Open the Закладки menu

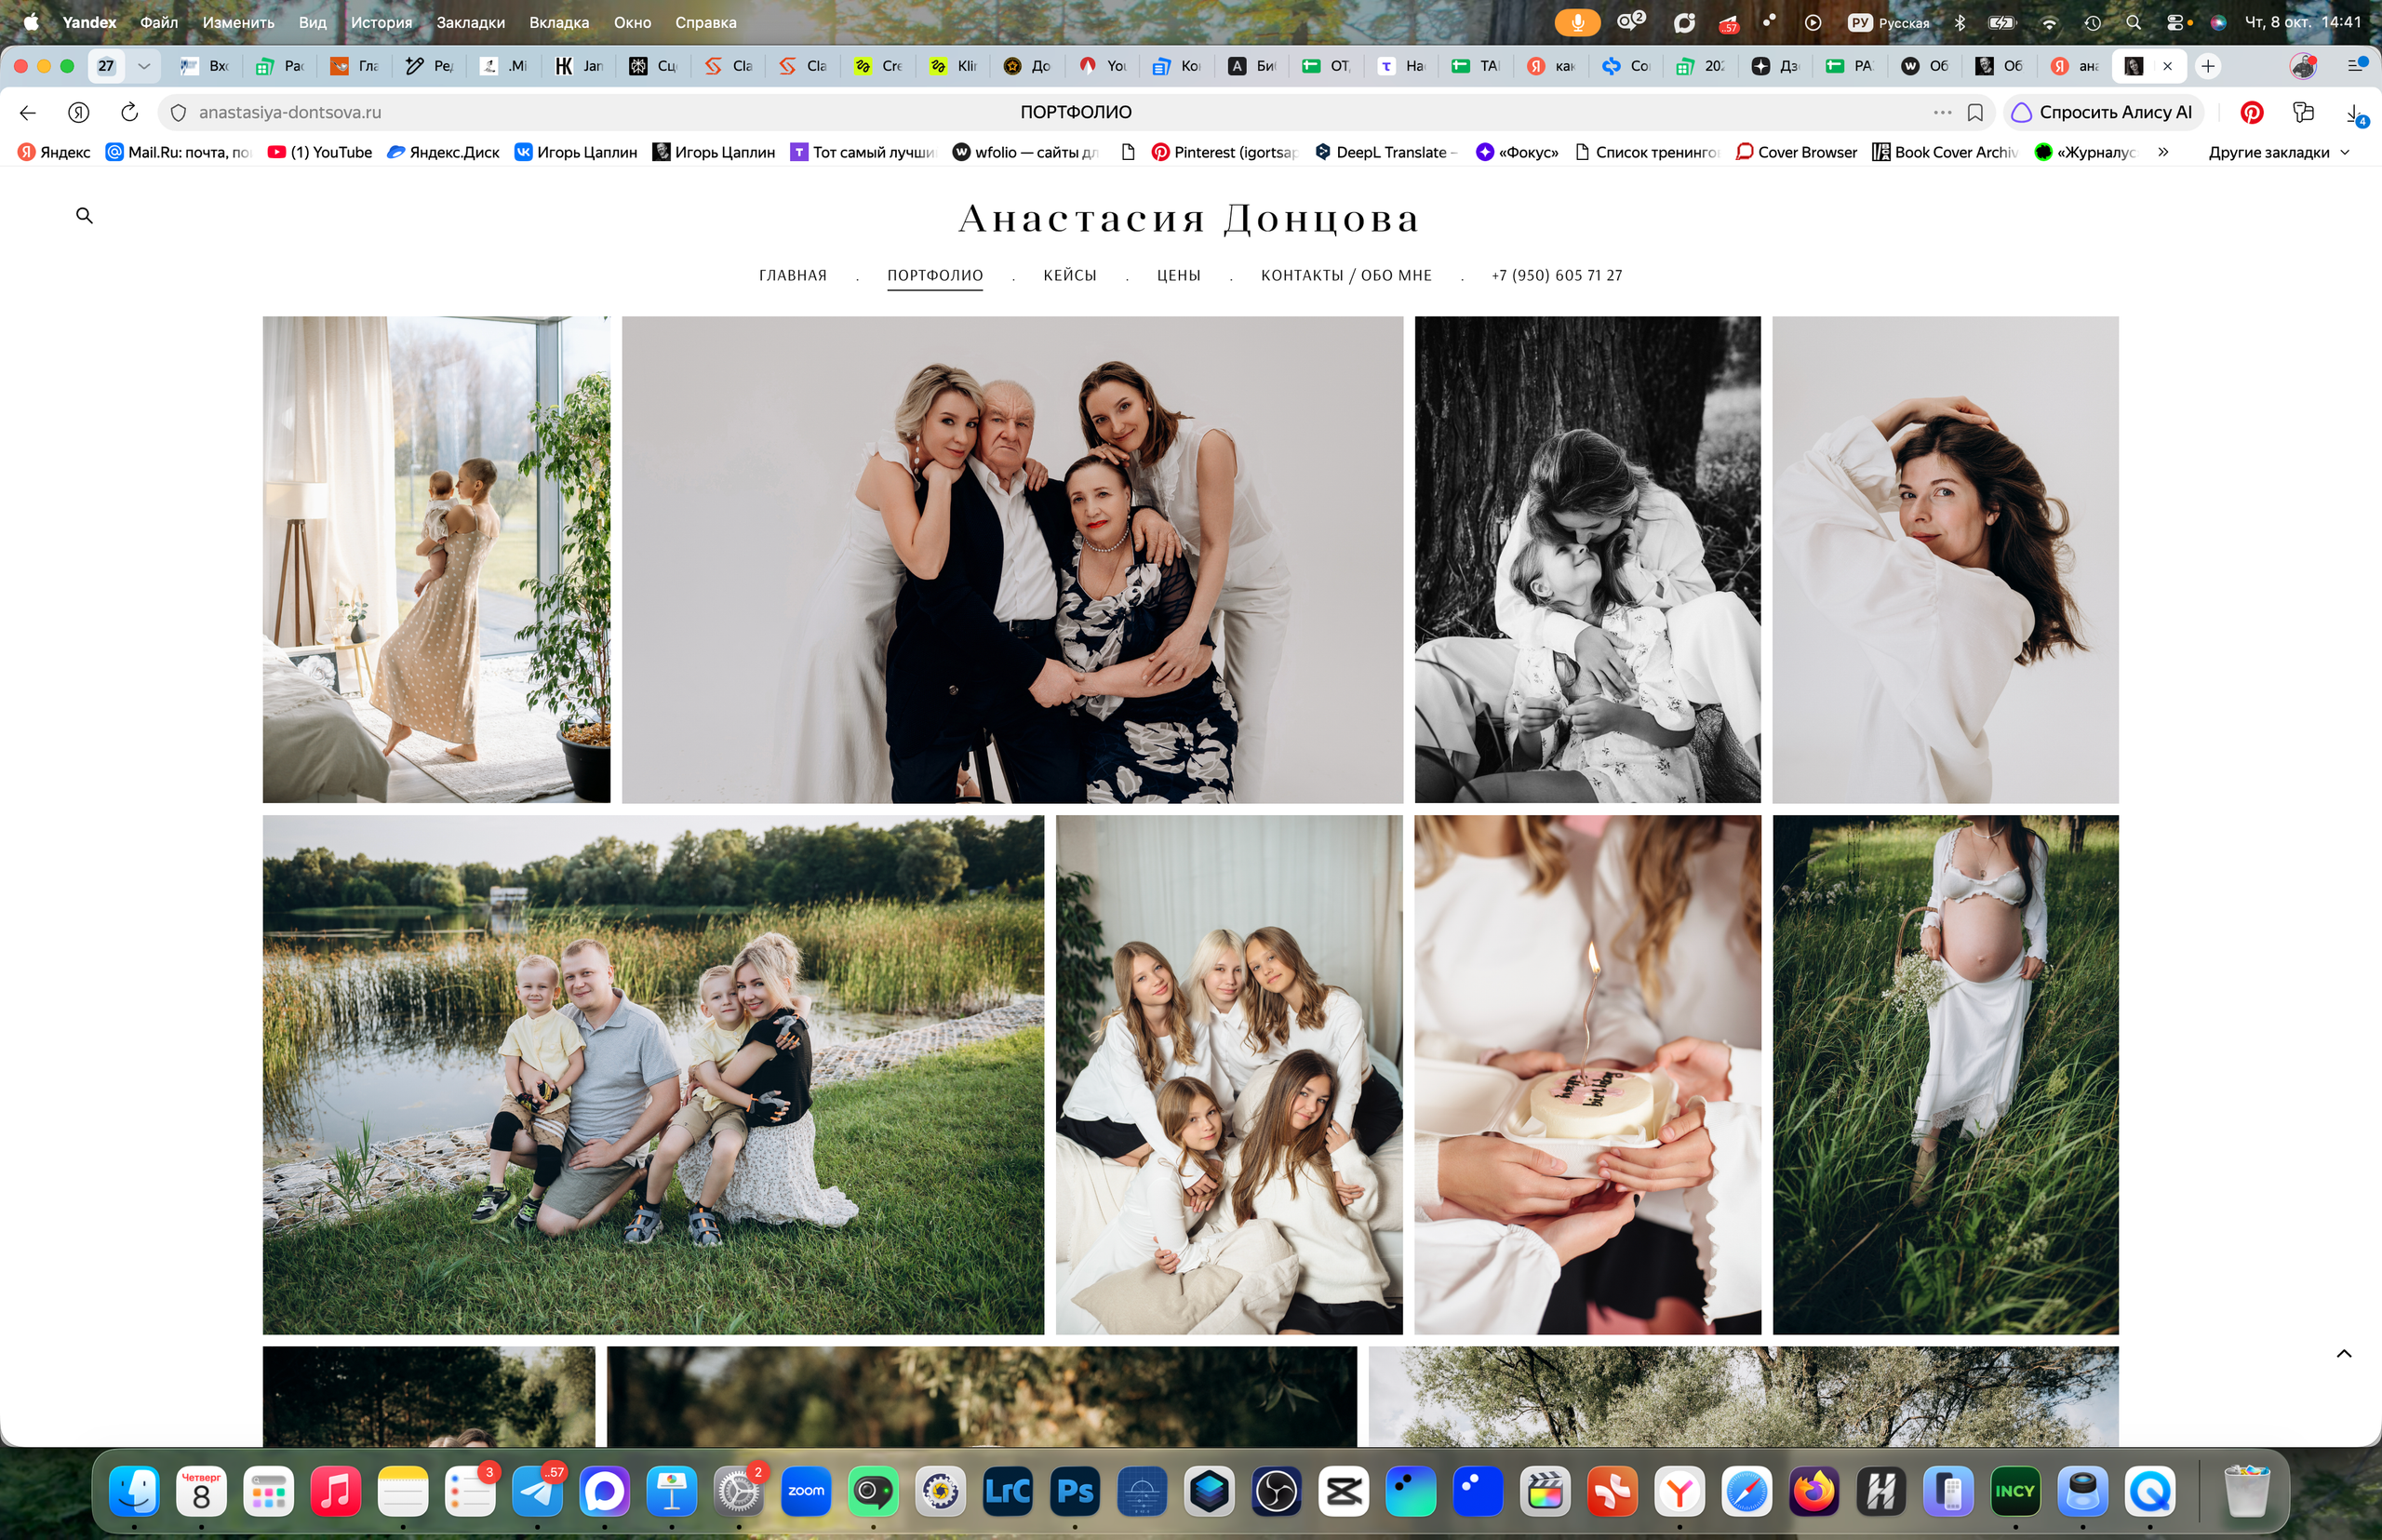[470, 22]
